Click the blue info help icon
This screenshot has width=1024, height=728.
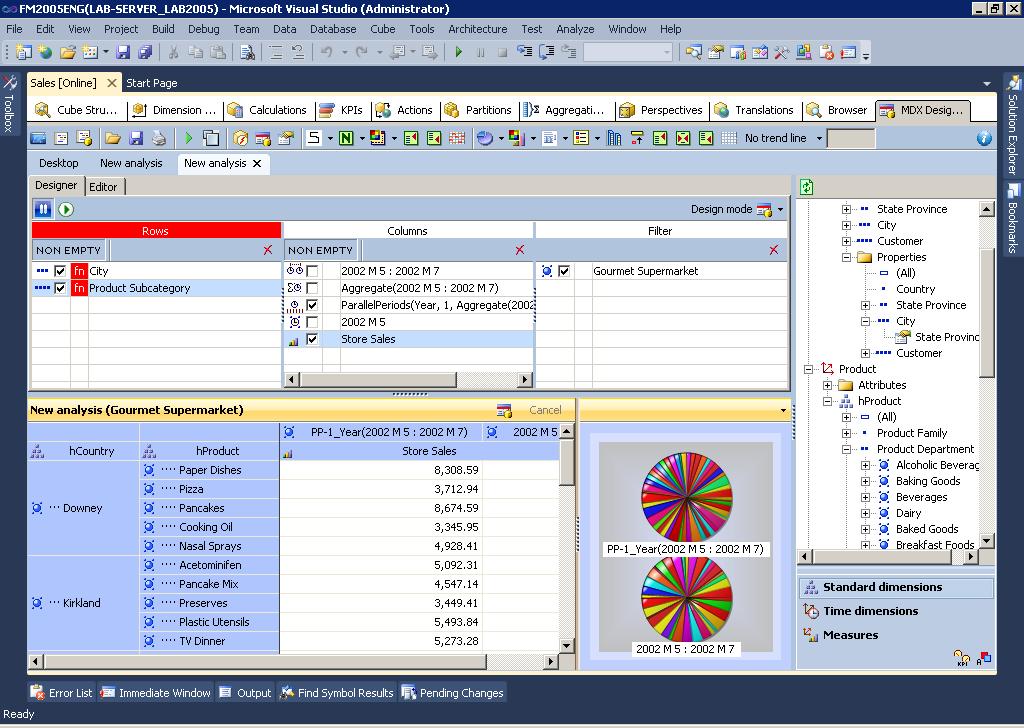coord(984,138)
